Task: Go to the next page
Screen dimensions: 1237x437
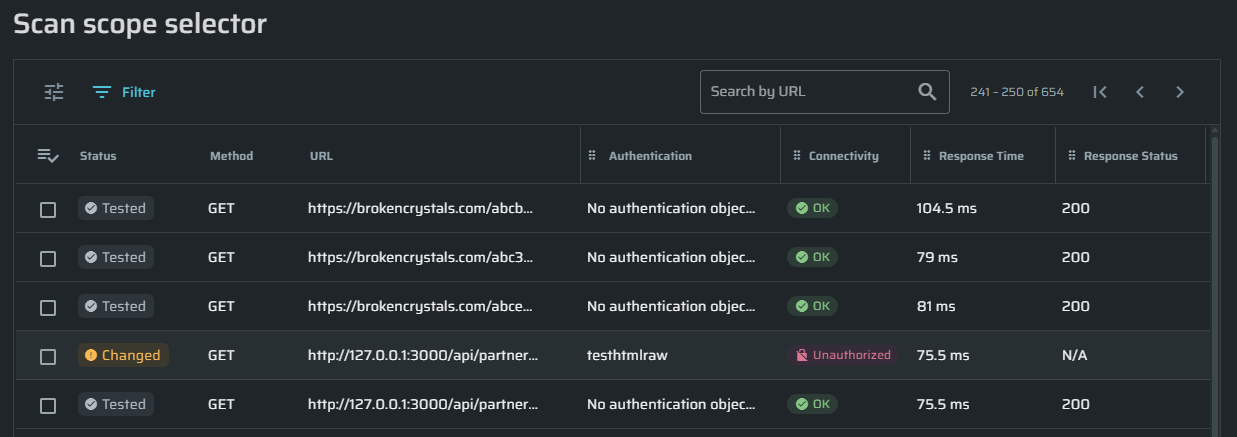Action: click(x=1180, y=92)
